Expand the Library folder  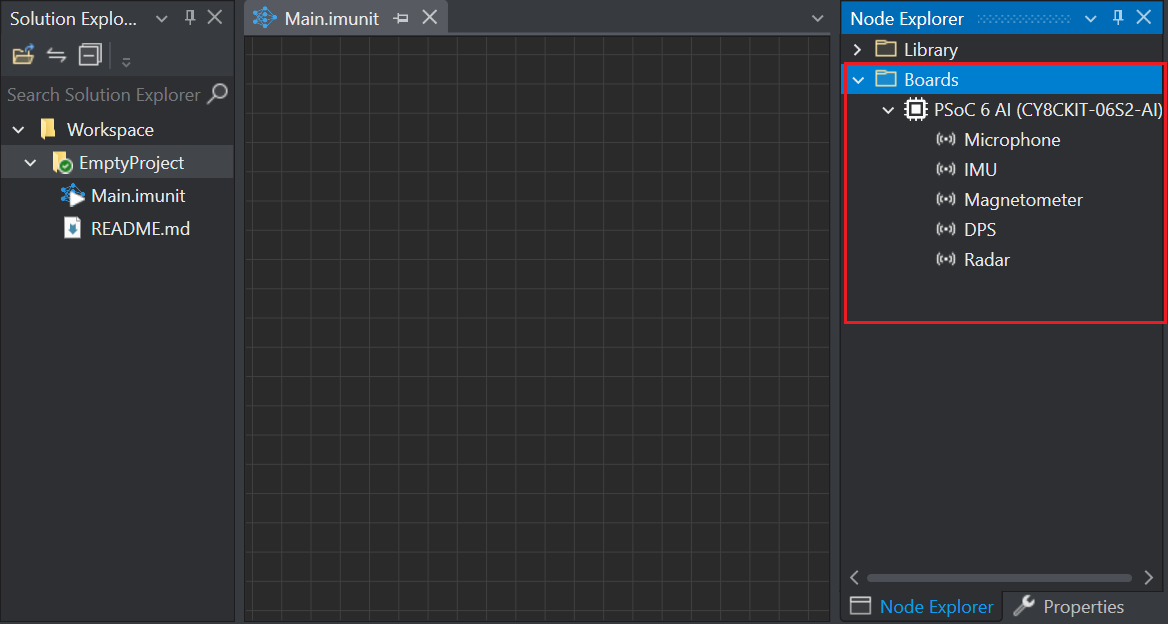[857, 49]
